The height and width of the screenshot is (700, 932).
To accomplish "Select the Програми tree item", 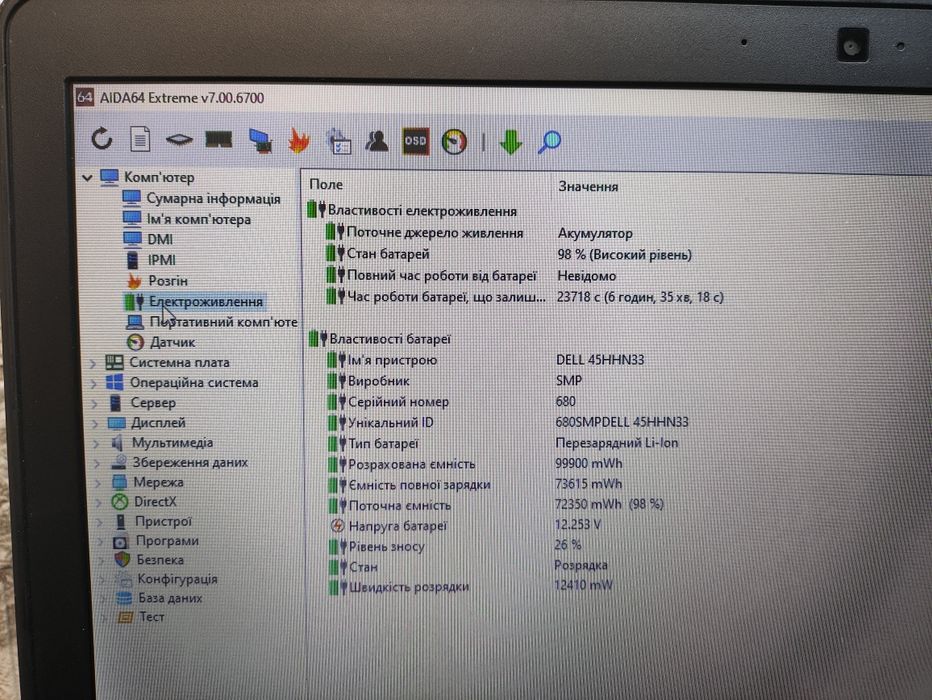I will (x=156, y=541).
